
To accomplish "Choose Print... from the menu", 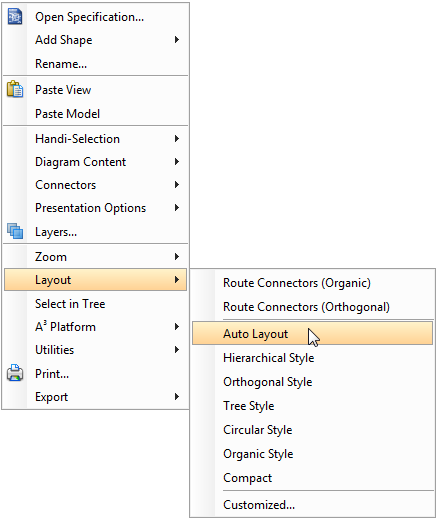I will 95,374.
